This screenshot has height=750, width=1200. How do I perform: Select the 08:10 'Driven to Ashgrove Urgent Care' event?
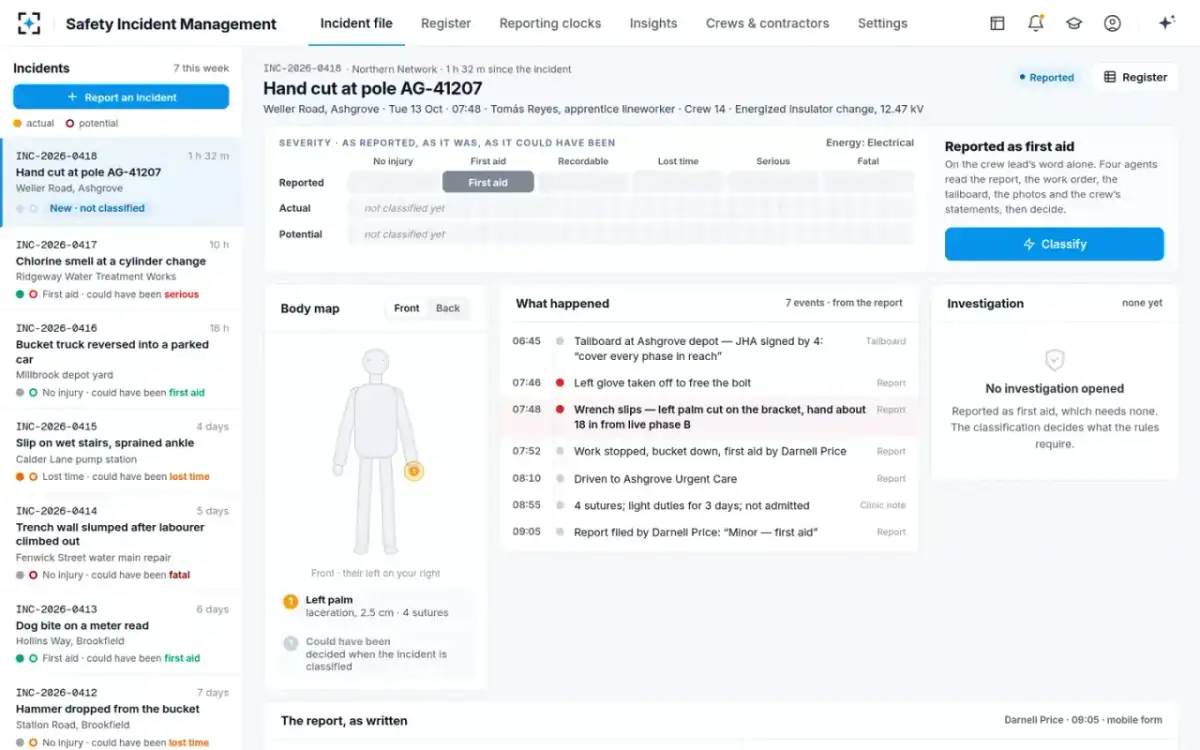tap(709, 478)
